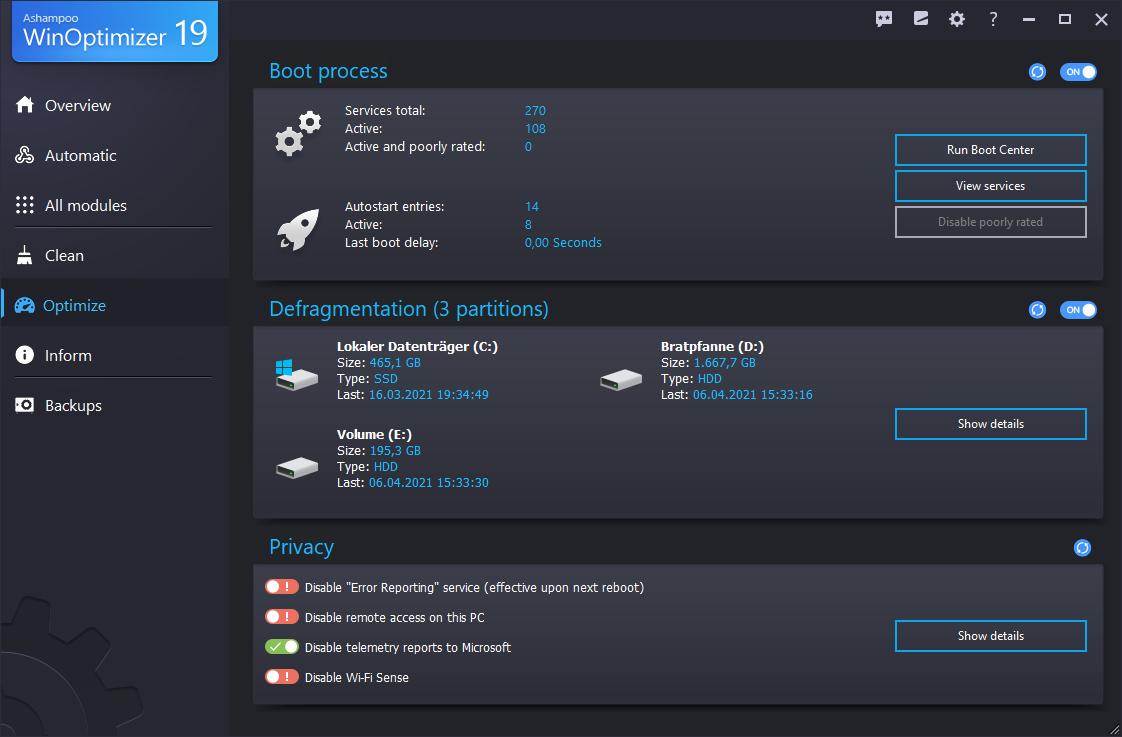
Task: Turn off the Boot process toggle
Action: [1078, 71]
